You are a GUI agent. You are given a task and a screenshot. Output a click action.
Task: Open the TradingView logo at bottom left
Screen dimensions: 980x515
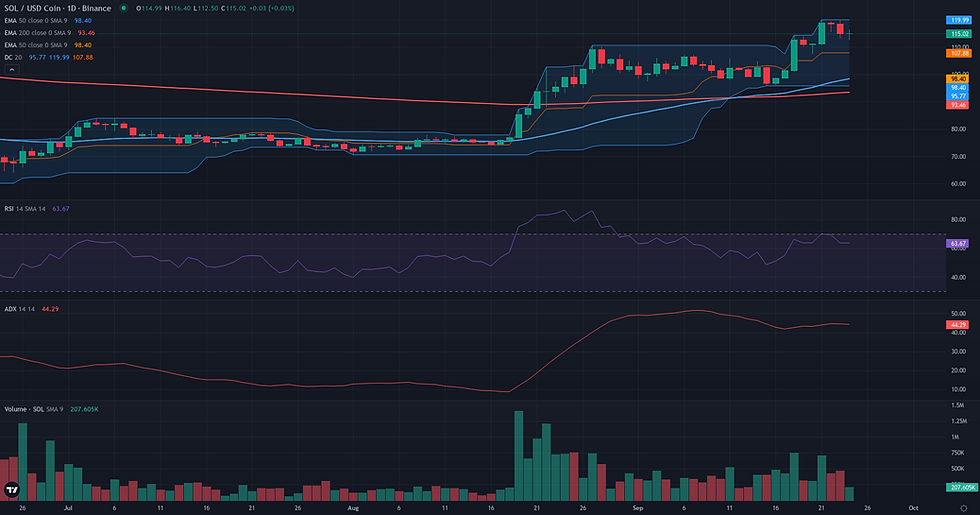(11, 489)
